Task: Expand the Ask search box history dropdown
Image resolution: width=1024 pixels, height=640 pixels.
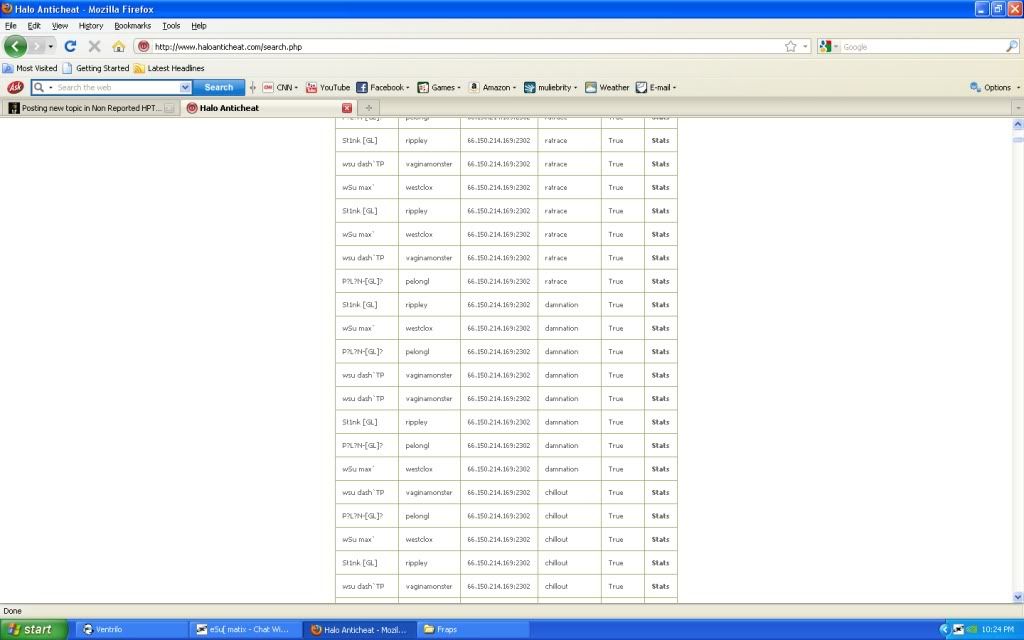Action: pos(185,88)
